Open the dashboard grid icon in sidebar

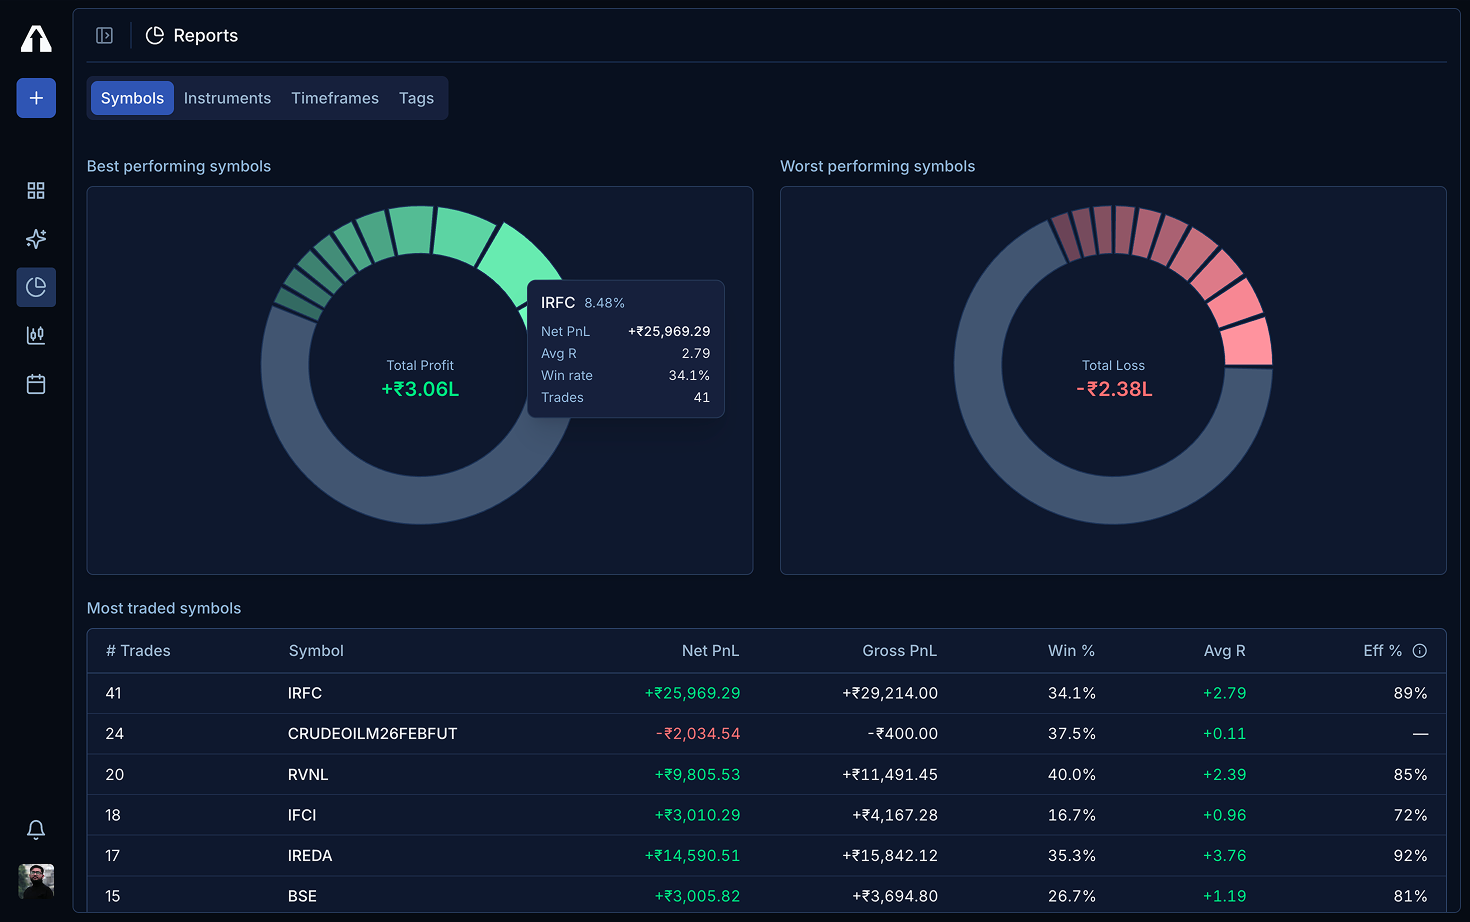click(36, 190)
